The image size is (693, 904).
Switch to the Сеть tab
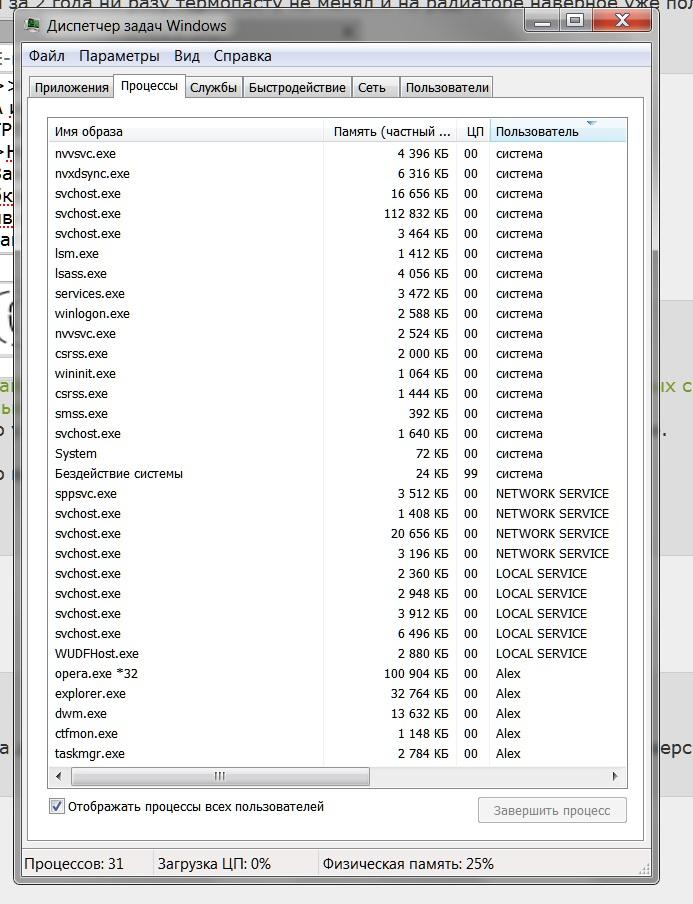(375, 88)
